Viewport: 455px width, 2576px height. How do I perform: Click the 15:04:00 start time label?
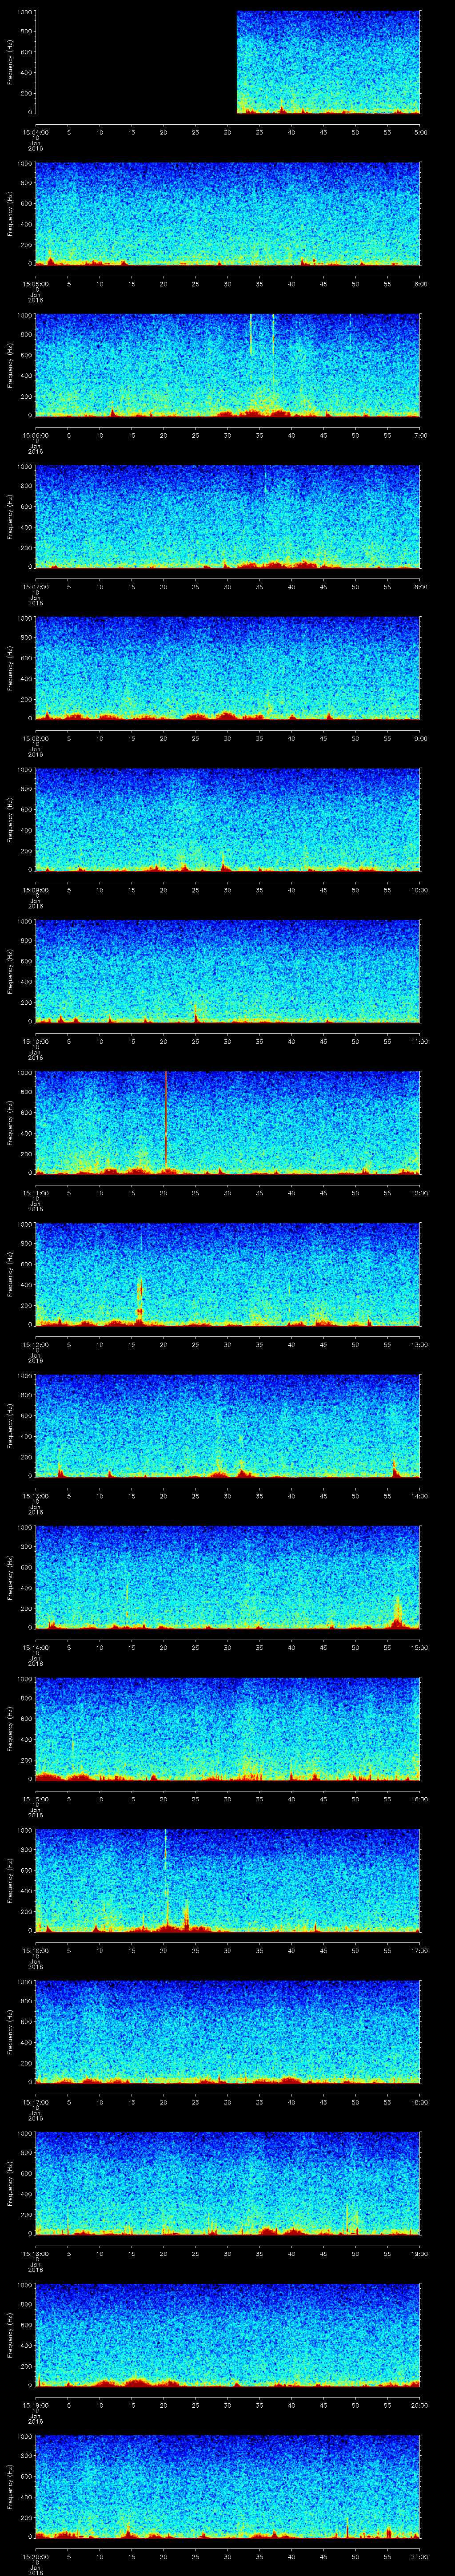point(36,132)
